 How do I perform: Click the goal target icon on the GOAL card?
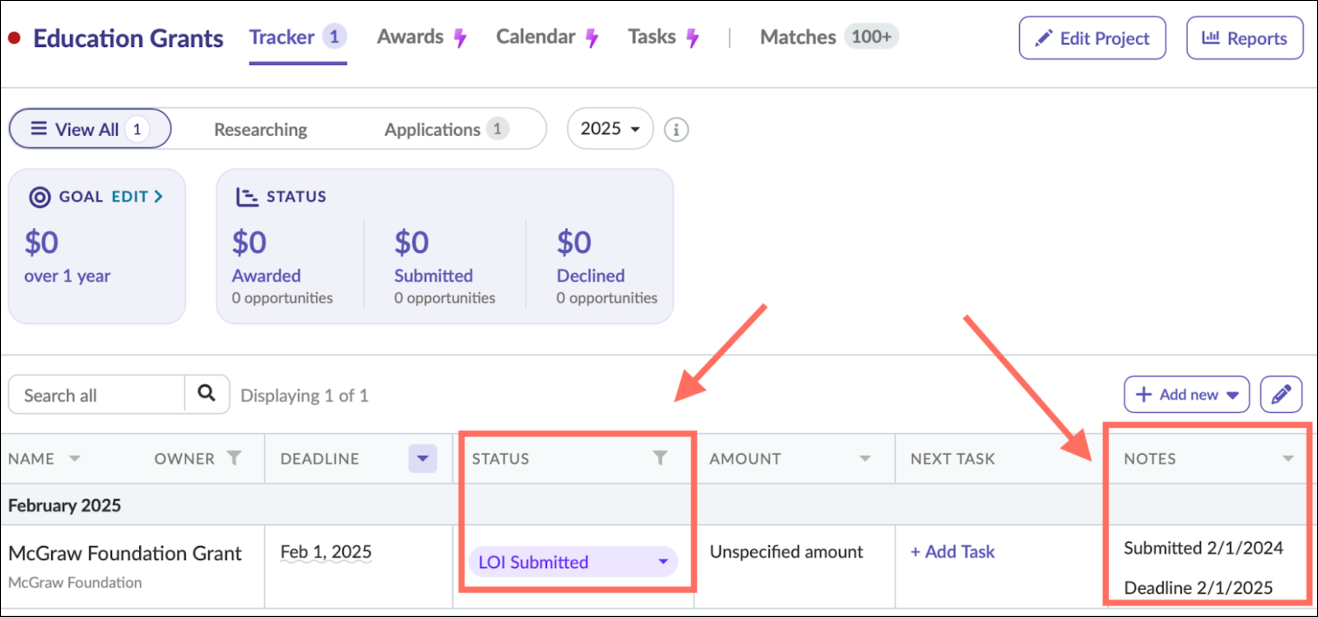pos(40,196)
